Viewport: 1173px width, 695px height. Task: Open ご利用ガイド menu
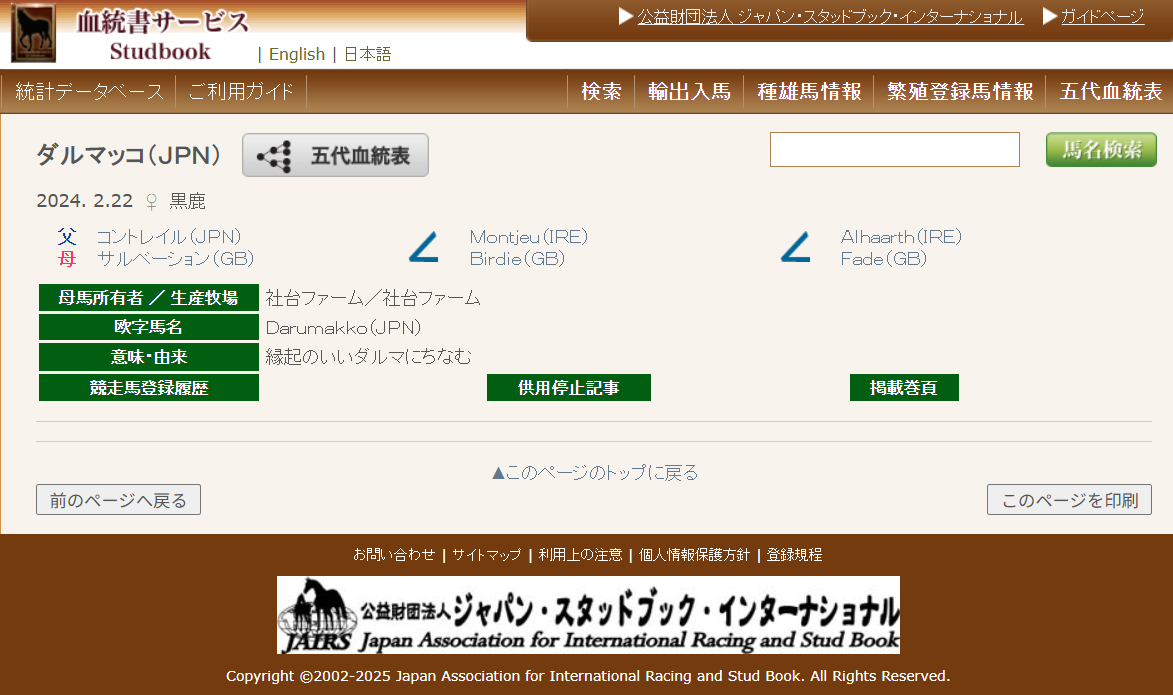pyautogui.click(x=241, y=91)
